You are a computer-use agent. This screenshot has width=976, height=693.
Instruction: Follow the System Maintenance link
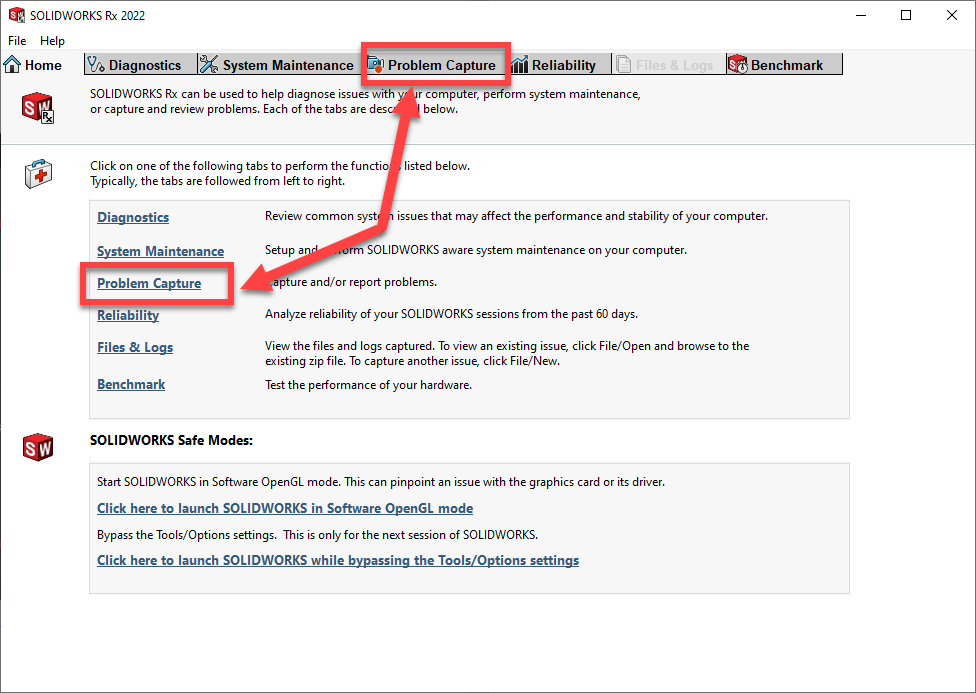point(160,251)
